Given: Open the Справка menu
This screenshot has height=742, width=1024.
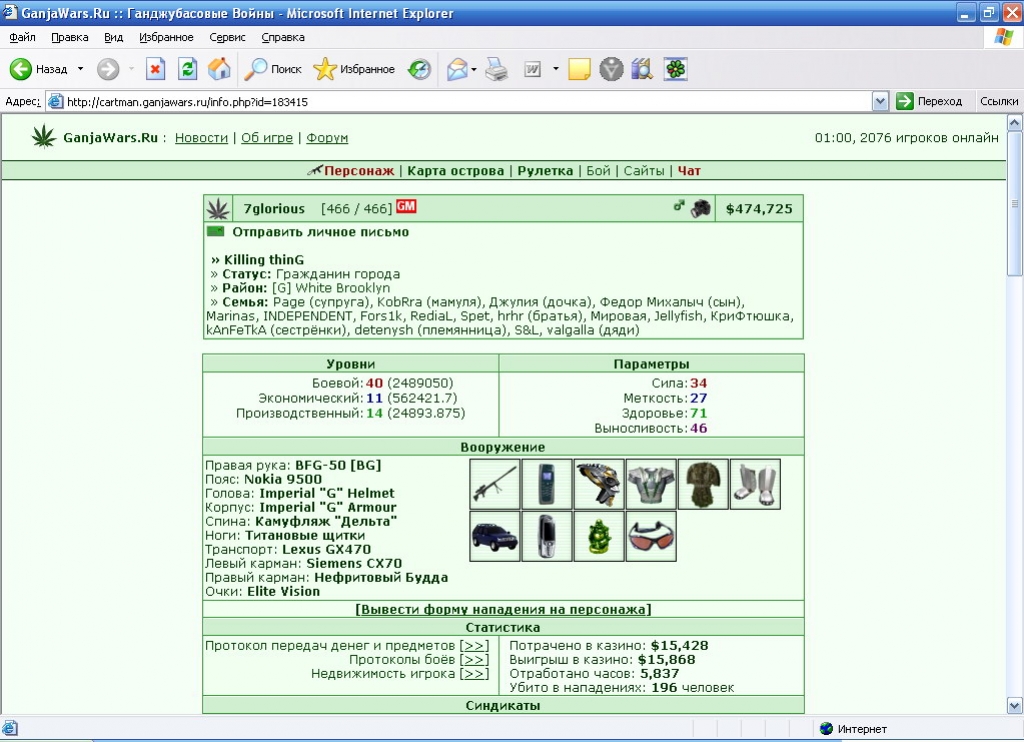Looking at the screenshot, I should pyautogui.click(x=283, y=37).
